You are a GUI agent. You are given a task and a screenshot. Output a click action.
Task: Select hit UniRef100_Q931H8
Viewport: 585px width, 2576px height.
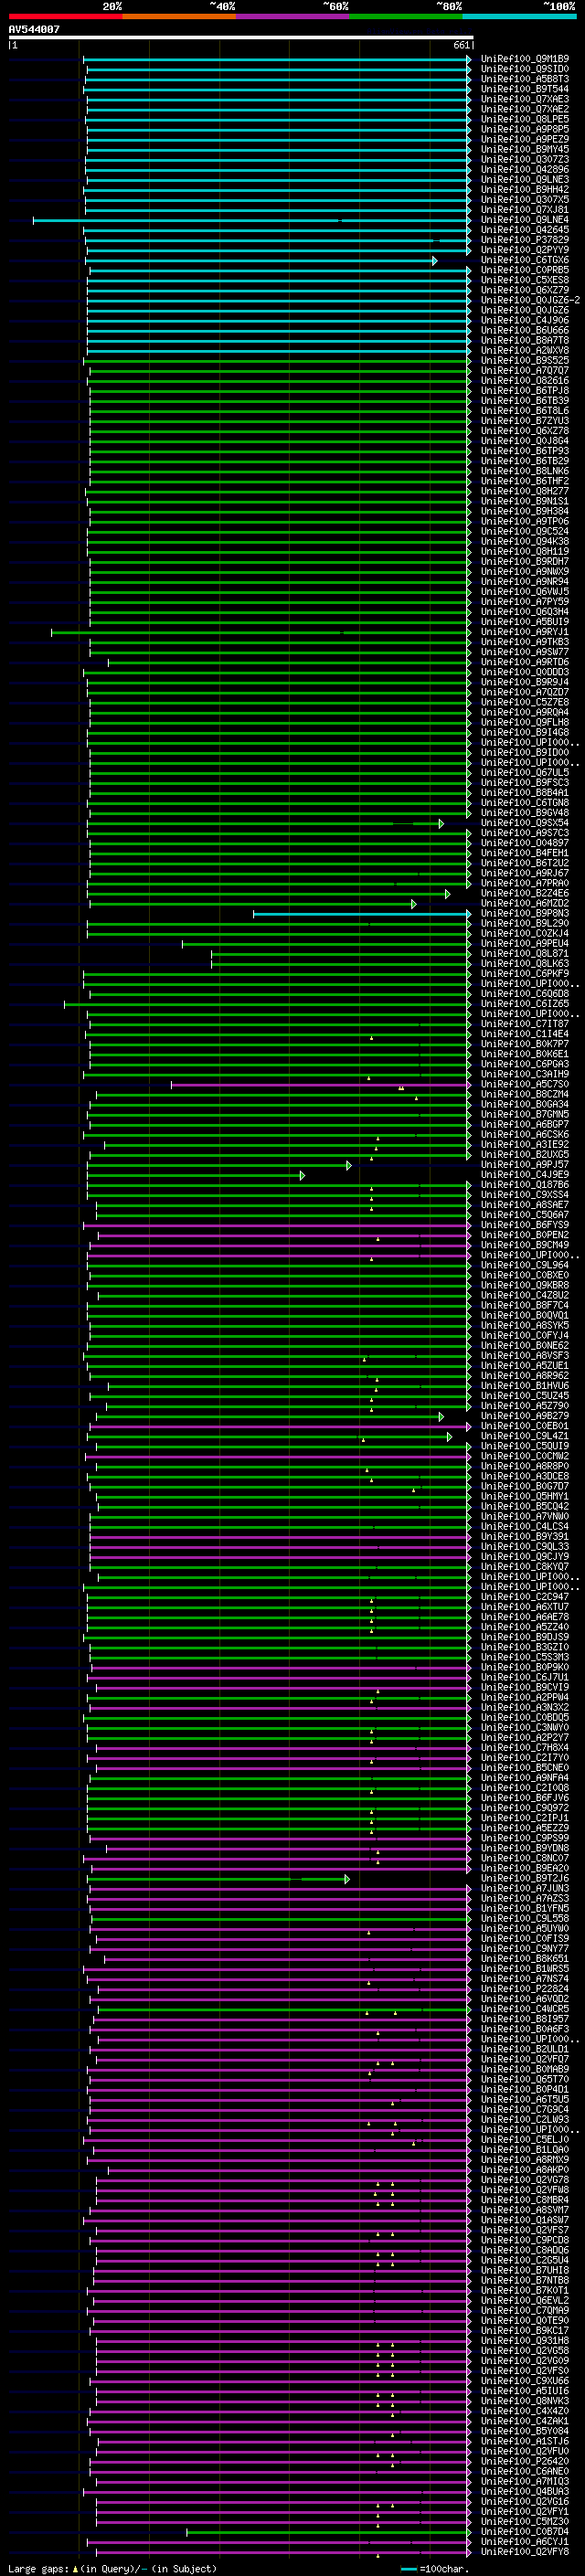[525, 2341]
